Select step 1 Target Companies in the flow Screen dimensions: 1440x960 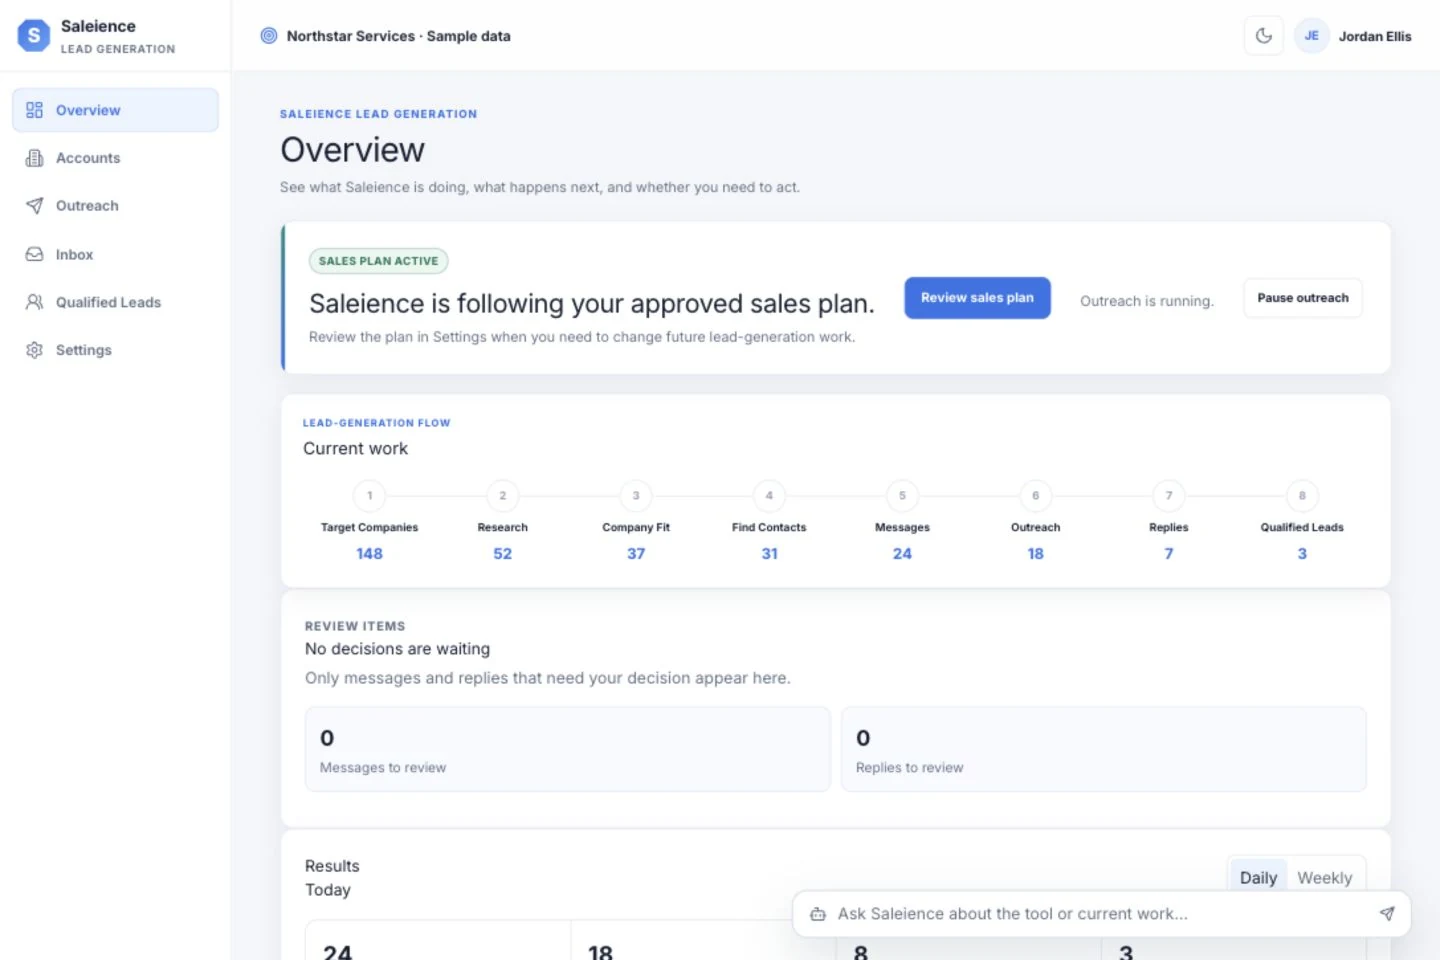tap(369, 524)
